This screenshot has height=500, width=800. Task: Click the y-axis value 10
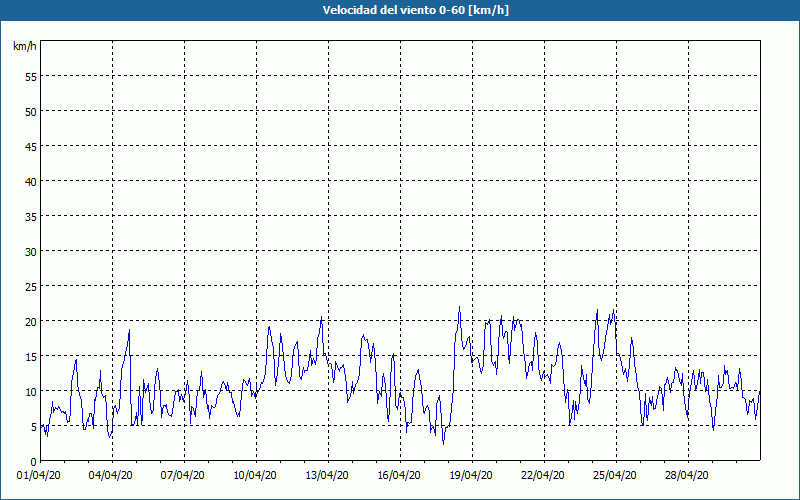pyautogui.click(x=31, y=392)
